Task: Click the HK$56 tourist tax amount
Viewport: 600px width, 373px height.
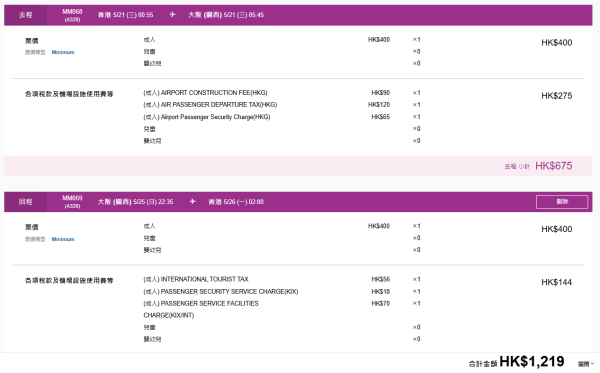Action: [380, 279]
